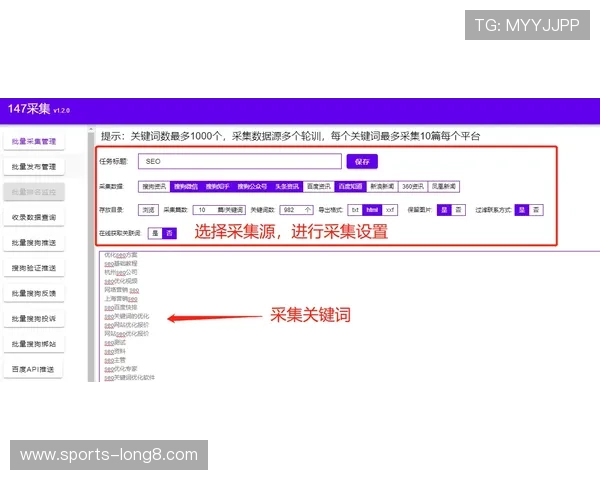Set 在线获取关键词 to 否

pos(170,233)
